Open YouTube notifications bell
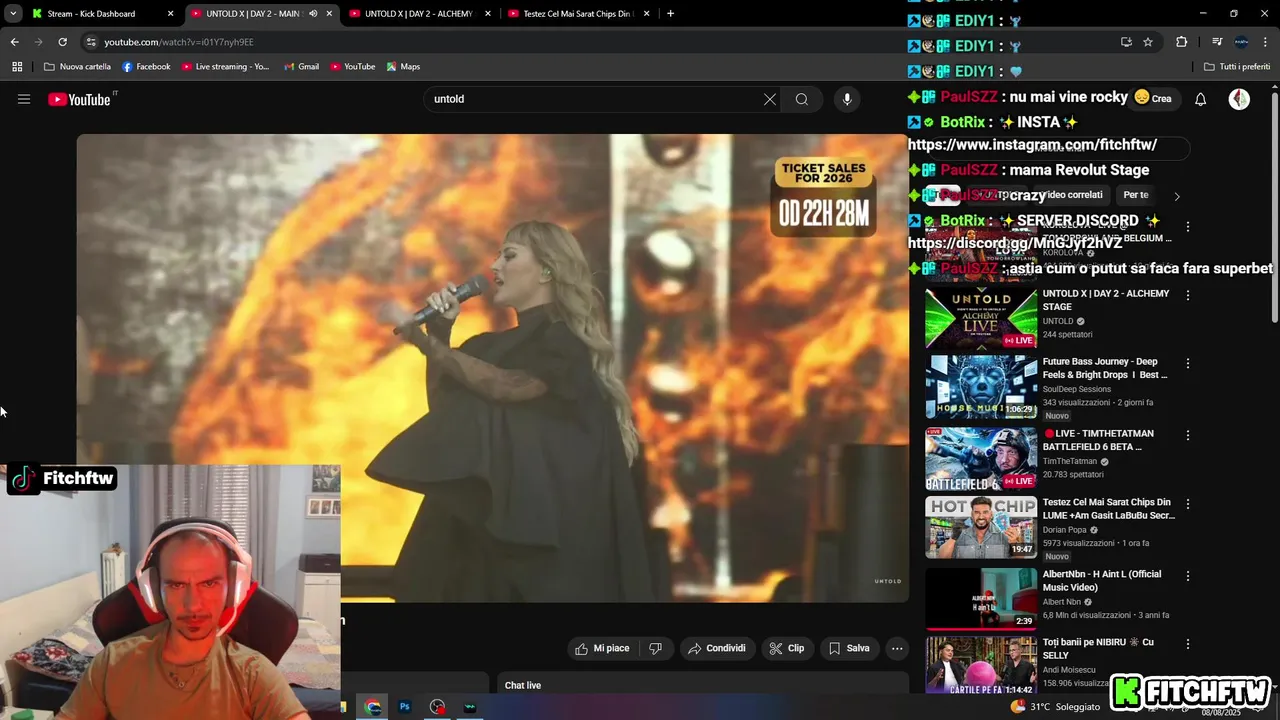 [1201, 99]
